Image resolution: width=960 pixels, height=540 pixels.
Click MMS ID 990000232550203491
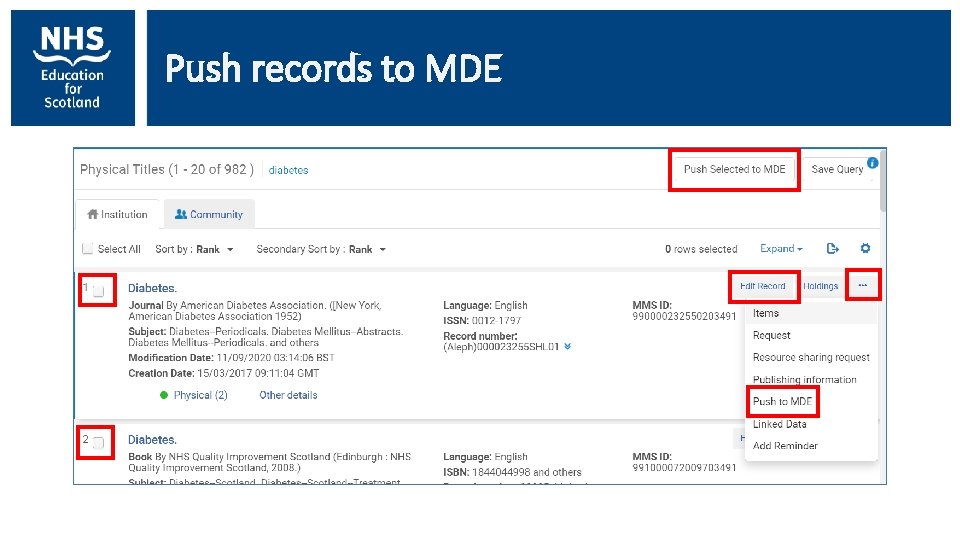pyautogui.click(x=684, y=317)
